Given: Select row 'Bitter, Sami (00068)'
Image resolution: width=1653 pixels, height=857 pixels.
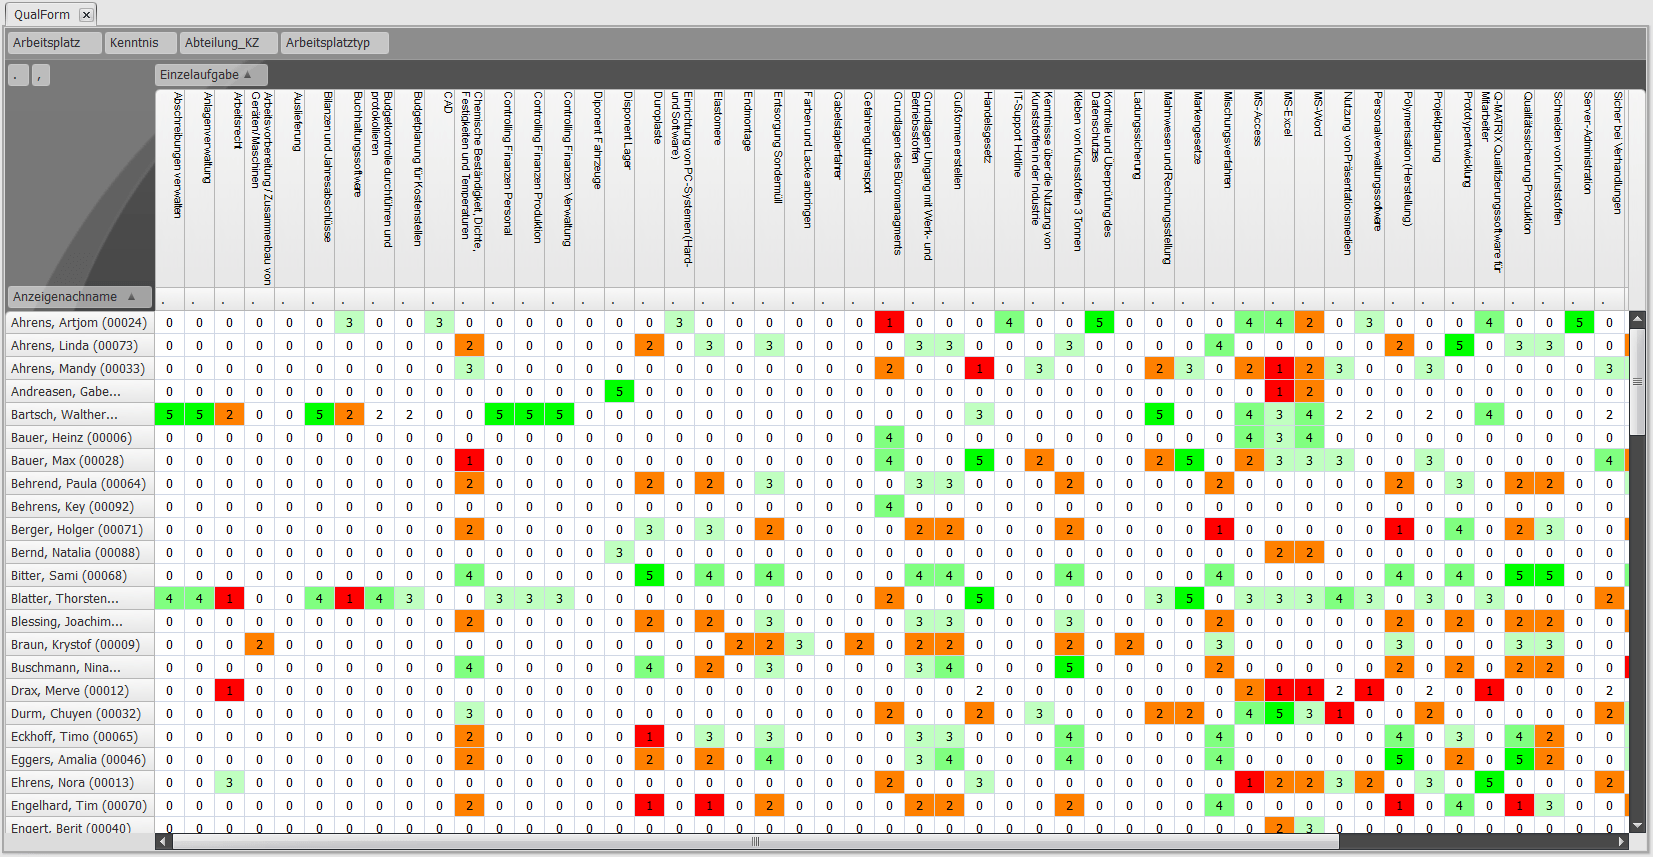Looking at the screenshot, I should point(80,576).
